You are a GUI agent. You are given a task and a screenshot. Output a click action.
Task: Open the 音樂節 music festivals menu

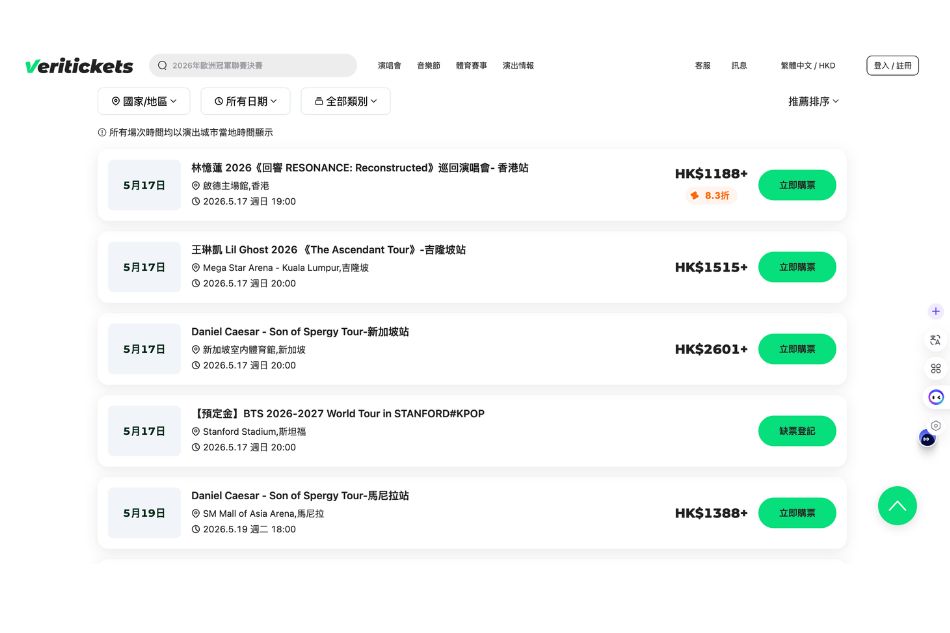coord(428,65)
